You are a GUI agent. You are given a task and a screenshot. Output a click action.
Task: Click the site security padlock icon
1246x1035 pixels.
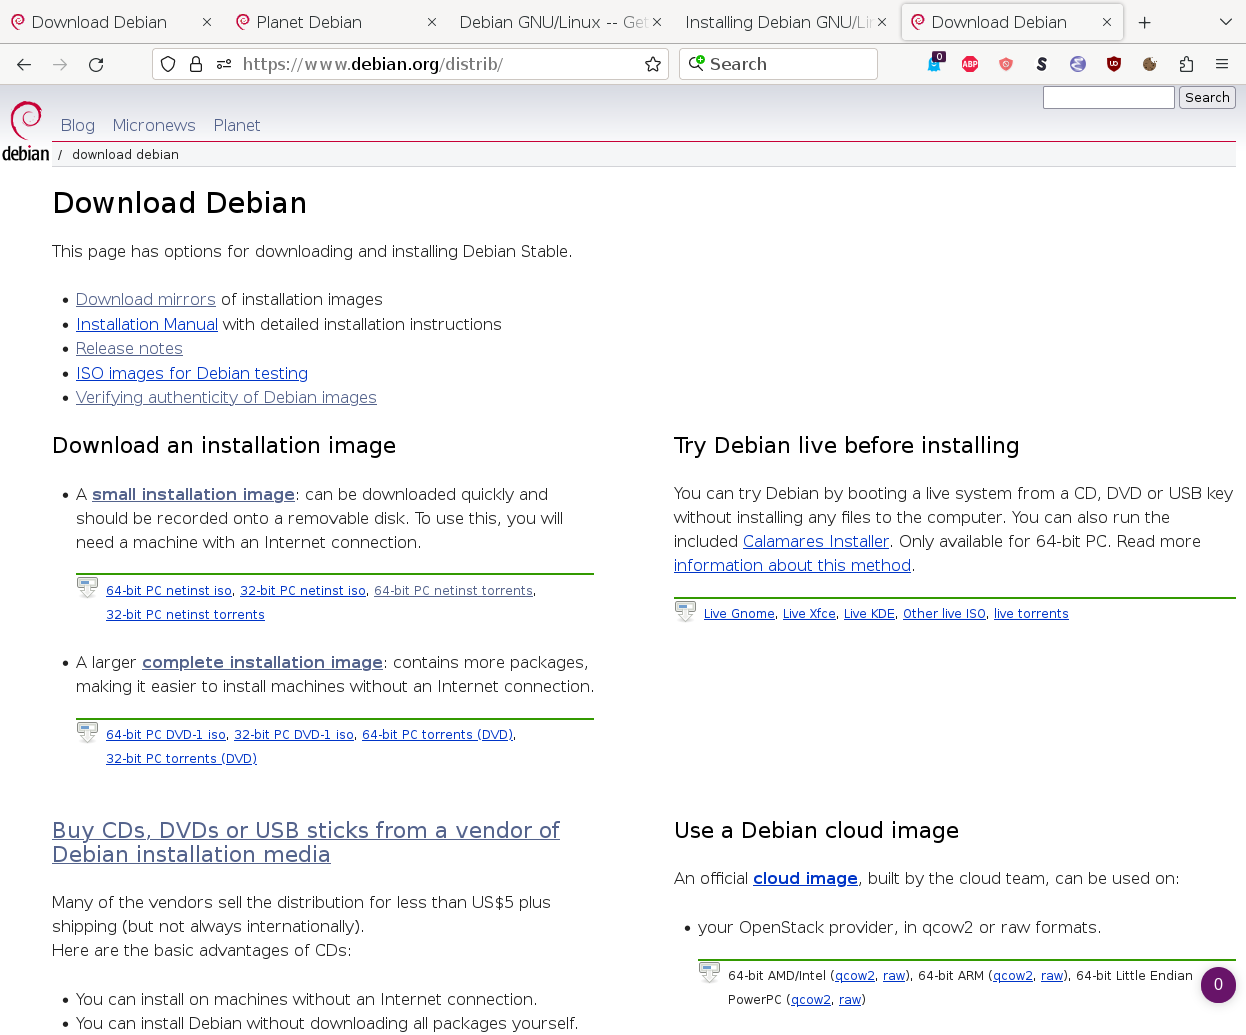[196, 65]
